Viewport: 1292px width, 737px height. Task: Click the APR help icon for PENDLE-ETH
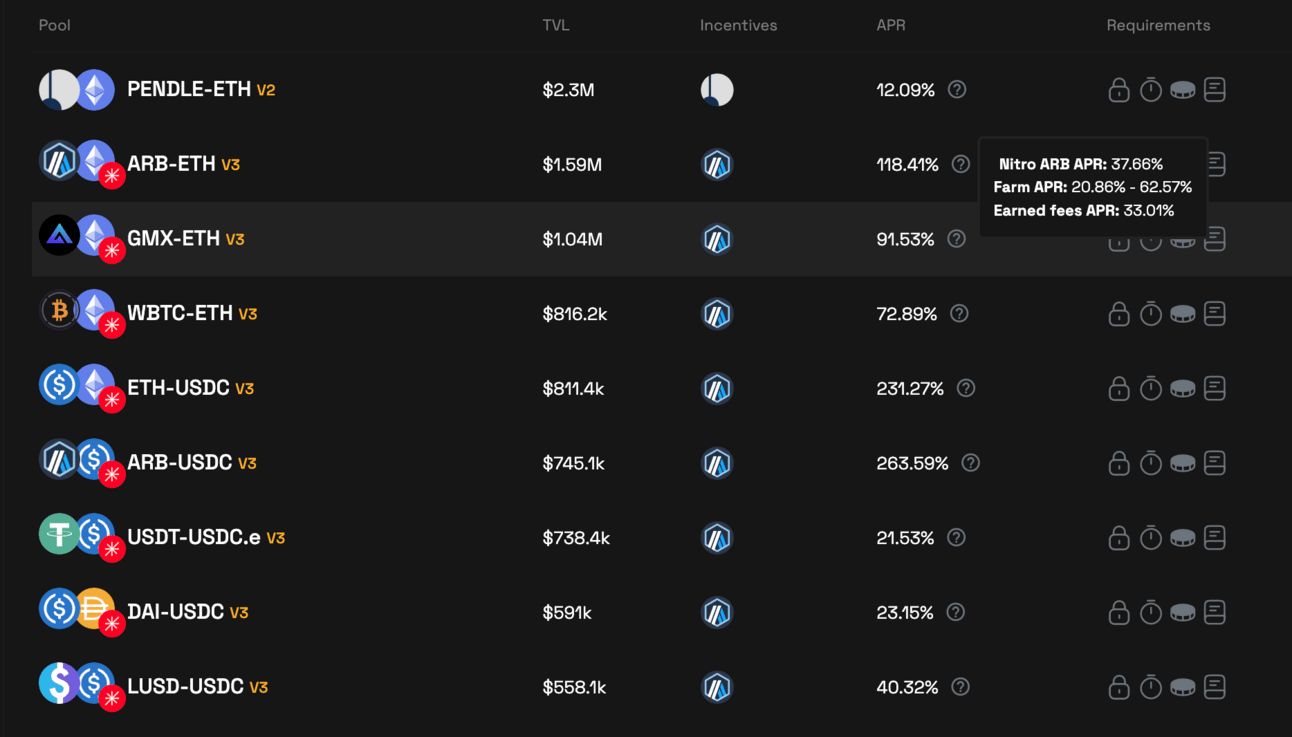[x=957, y=89]
